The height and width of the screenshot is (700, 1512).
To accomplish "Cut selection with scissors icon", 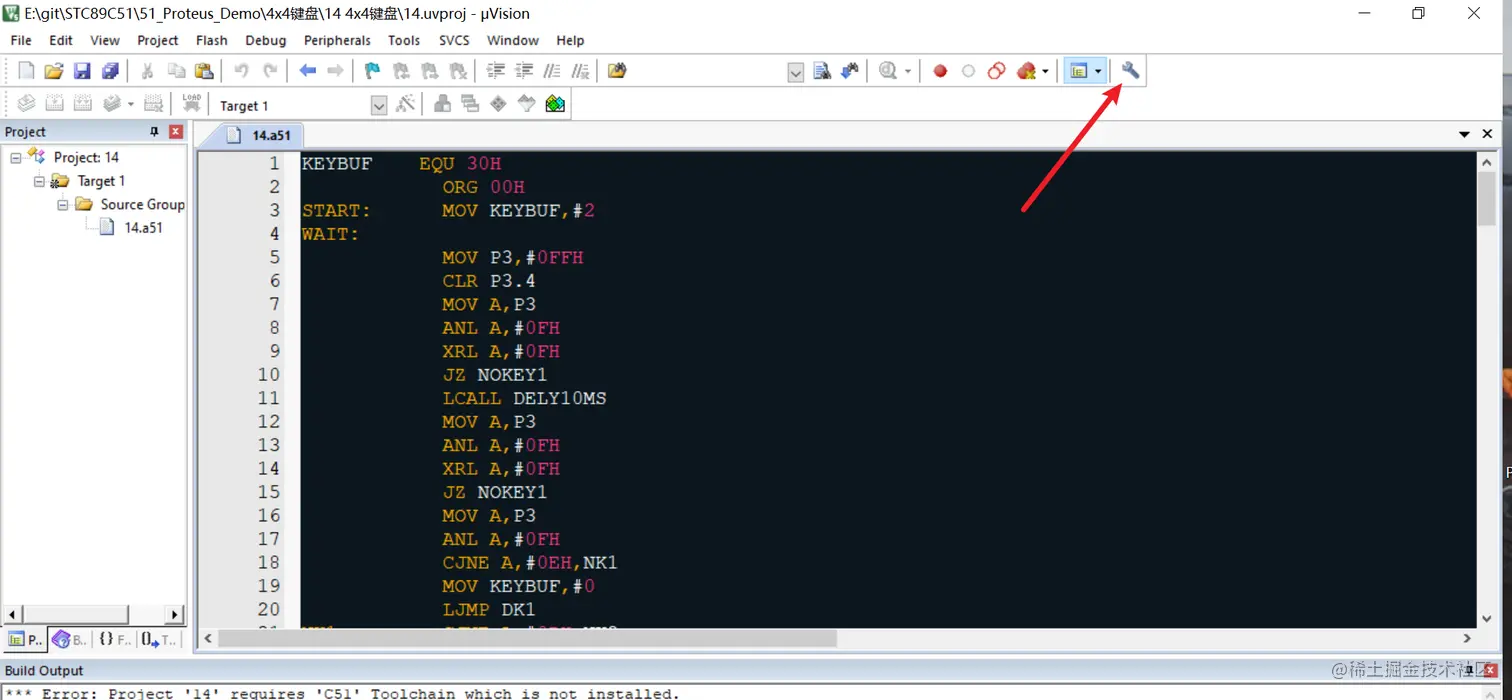I will click(147, 71).
